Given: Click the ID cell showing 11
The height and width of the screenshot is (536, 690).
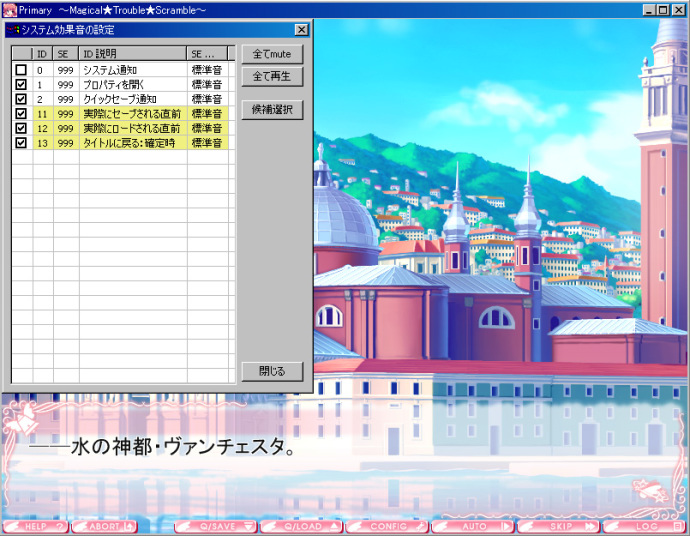Looking at the screenshot, I should click(x=43, y=114).
